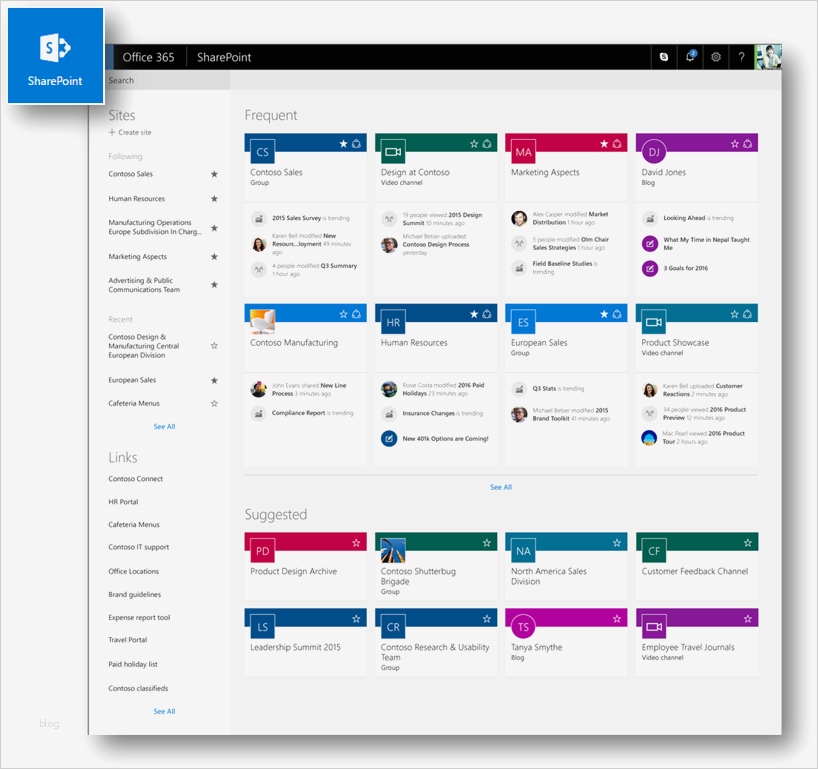Click the star on David Jones card
The image size is (818, 769).
(735, 143)
